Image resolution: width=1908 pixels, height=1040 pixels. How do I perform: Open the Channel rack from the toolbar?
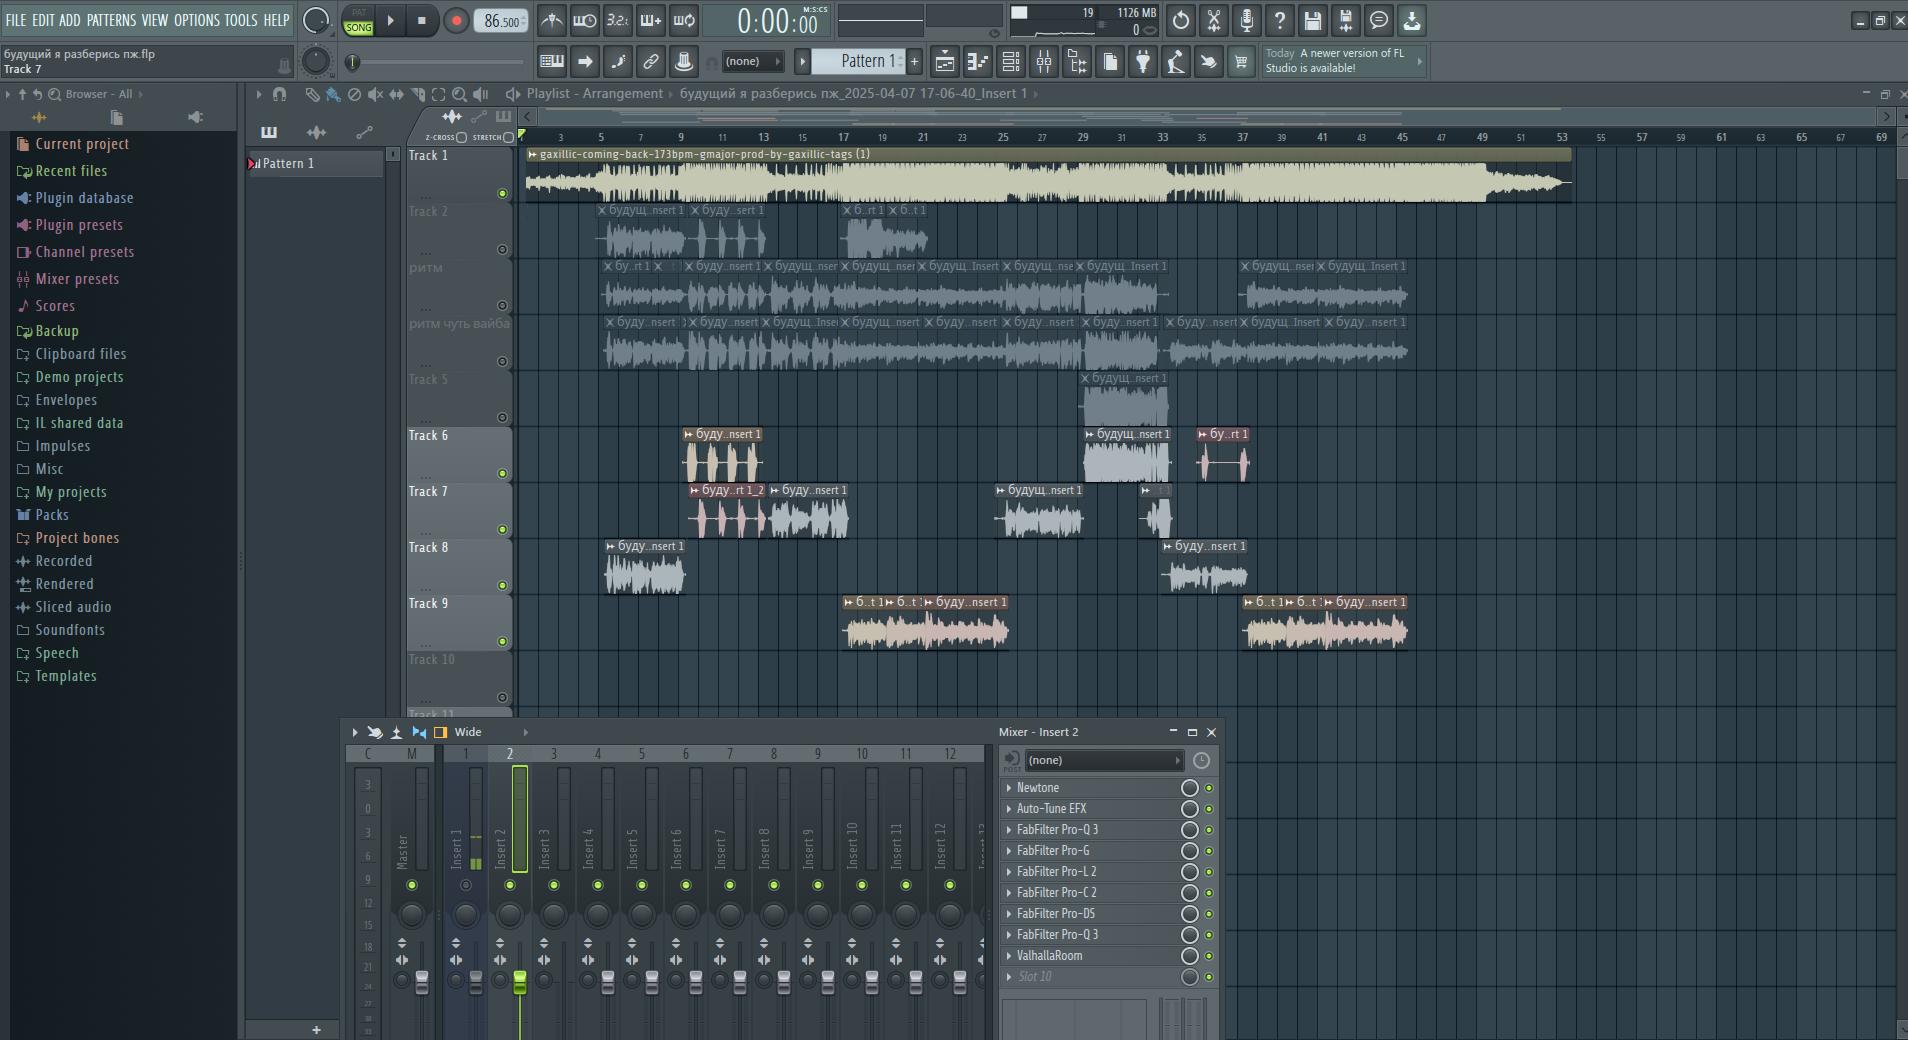1011,62
